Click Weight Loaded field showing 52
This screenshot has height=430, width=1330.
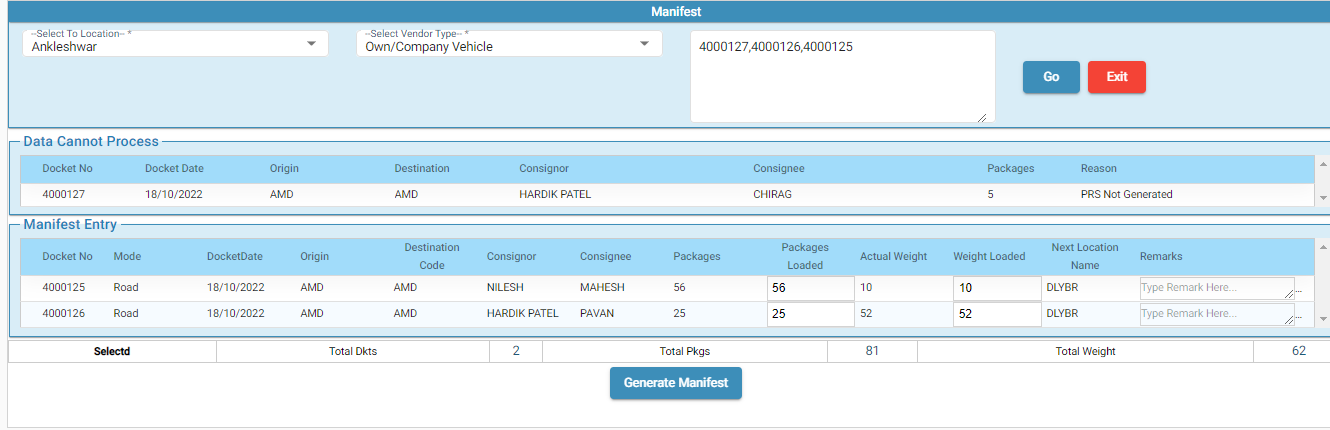(996, 314)
